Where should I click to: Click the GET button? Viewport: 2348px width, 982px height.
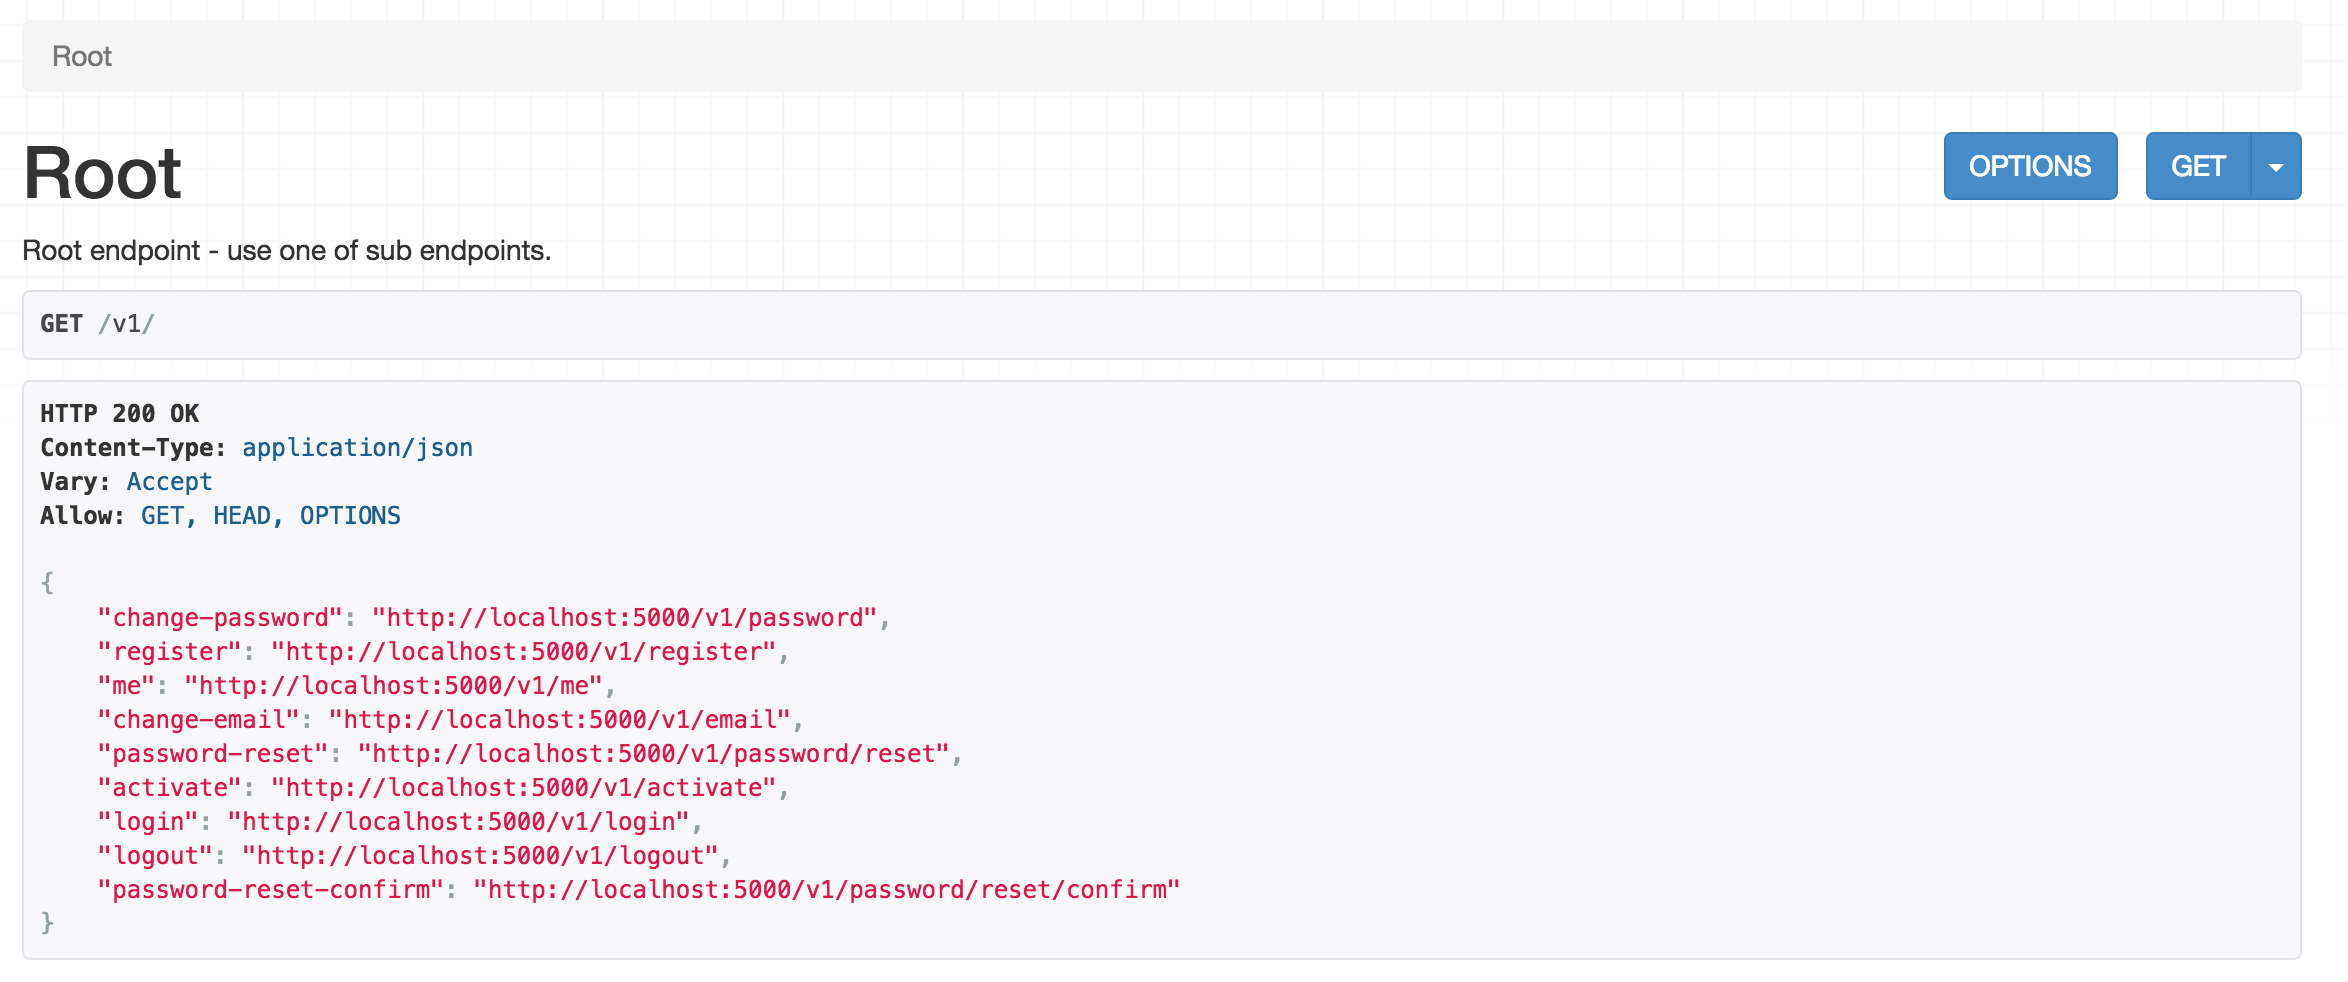tap(2197, 166)
